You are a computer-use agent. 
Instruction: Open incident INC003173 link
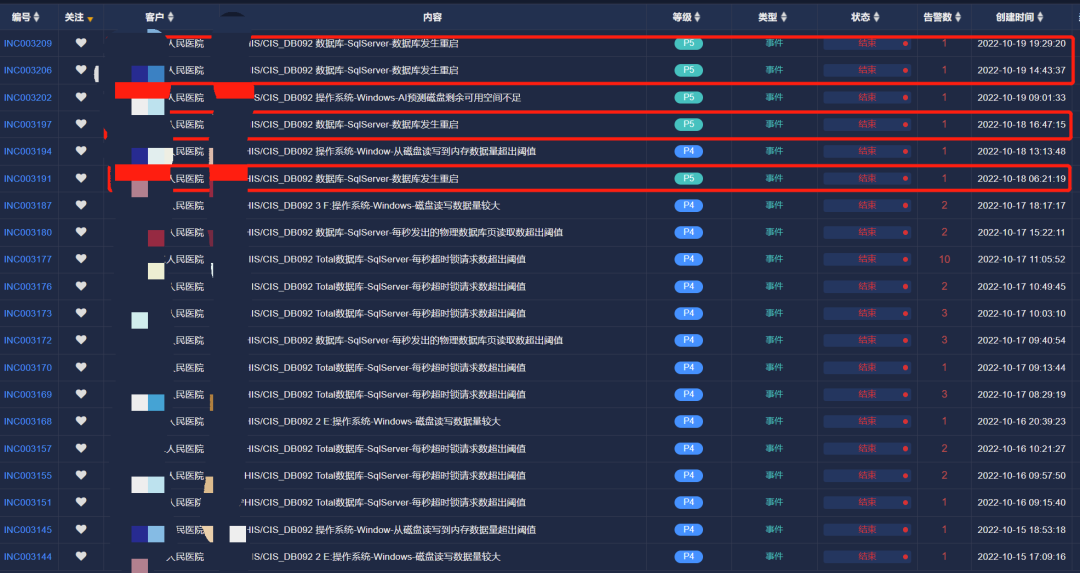click(28, 314)
